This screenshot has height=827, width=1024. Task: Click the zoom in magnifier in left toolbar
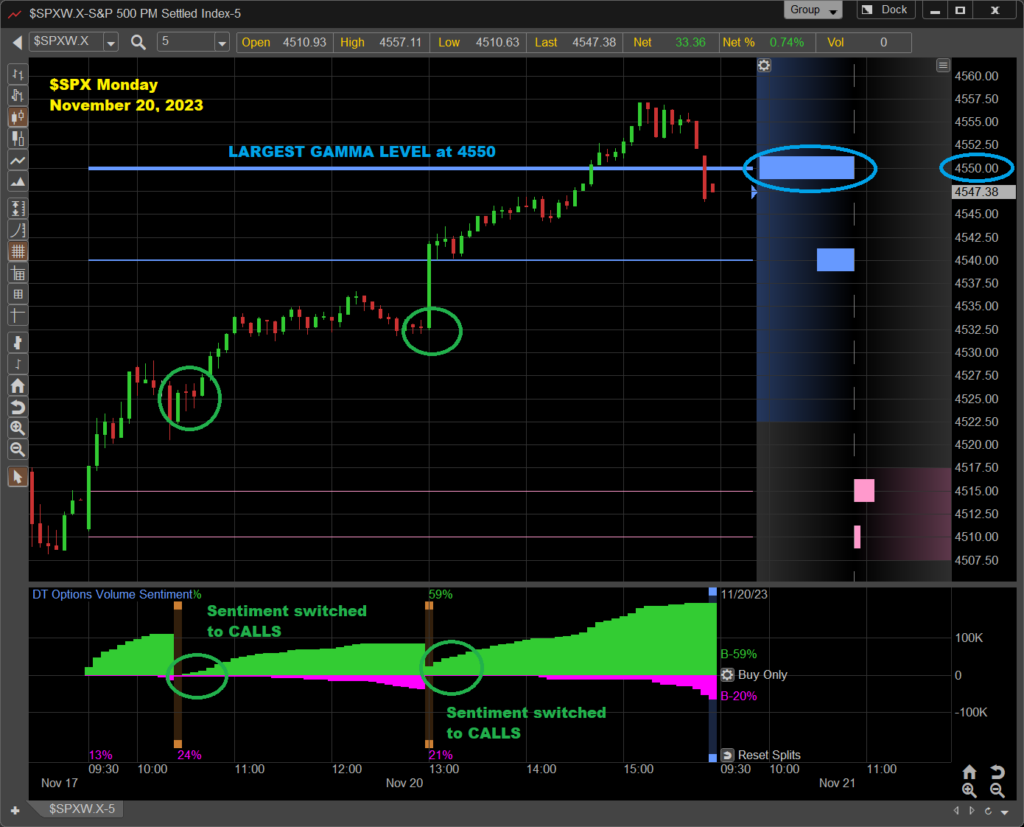[17, 428]
